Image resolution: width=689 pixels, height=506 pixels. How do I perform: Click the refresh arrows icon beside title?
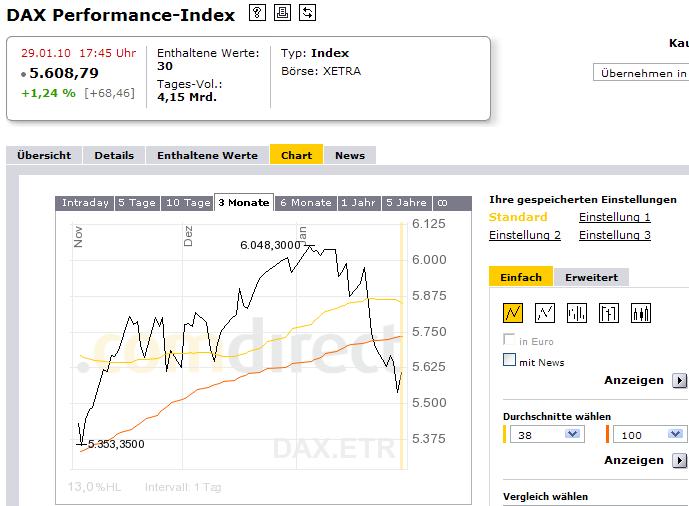[x=307, y=13]
